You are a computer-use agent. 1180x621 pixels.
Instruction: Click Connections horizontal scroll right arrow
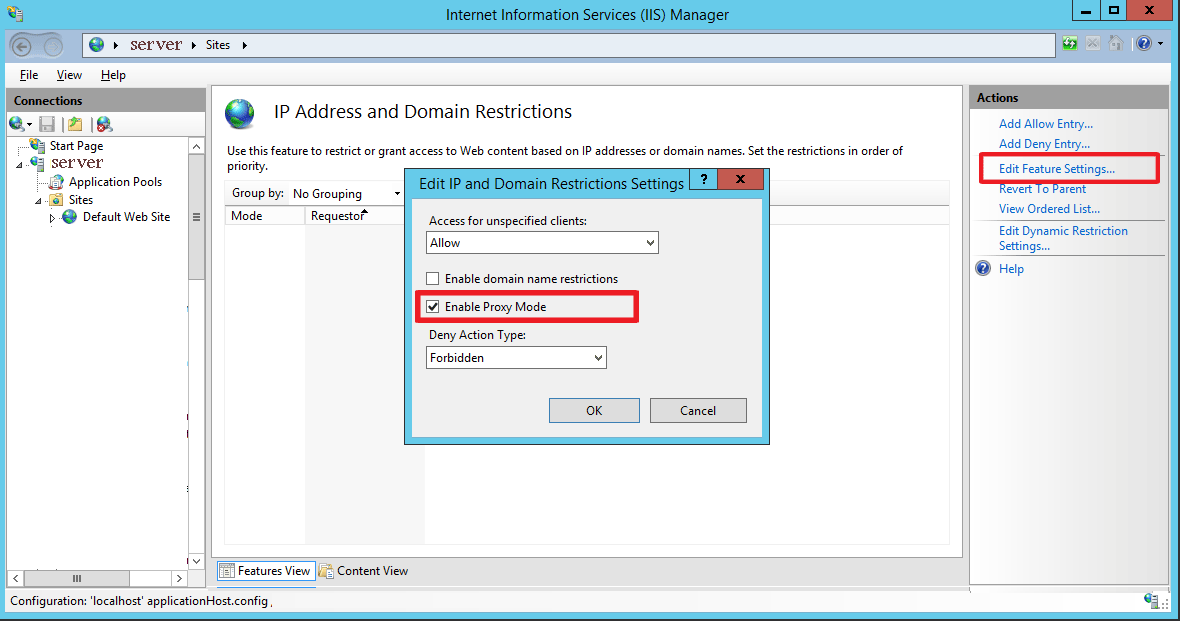(x=179, y=578)
